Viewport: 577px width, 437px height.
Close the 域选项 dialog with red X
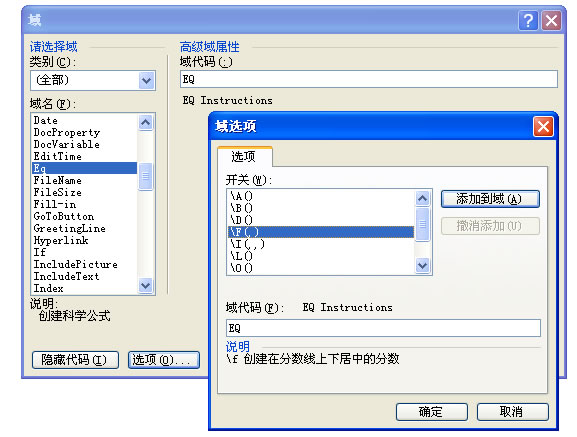click(x=543, y=127)
